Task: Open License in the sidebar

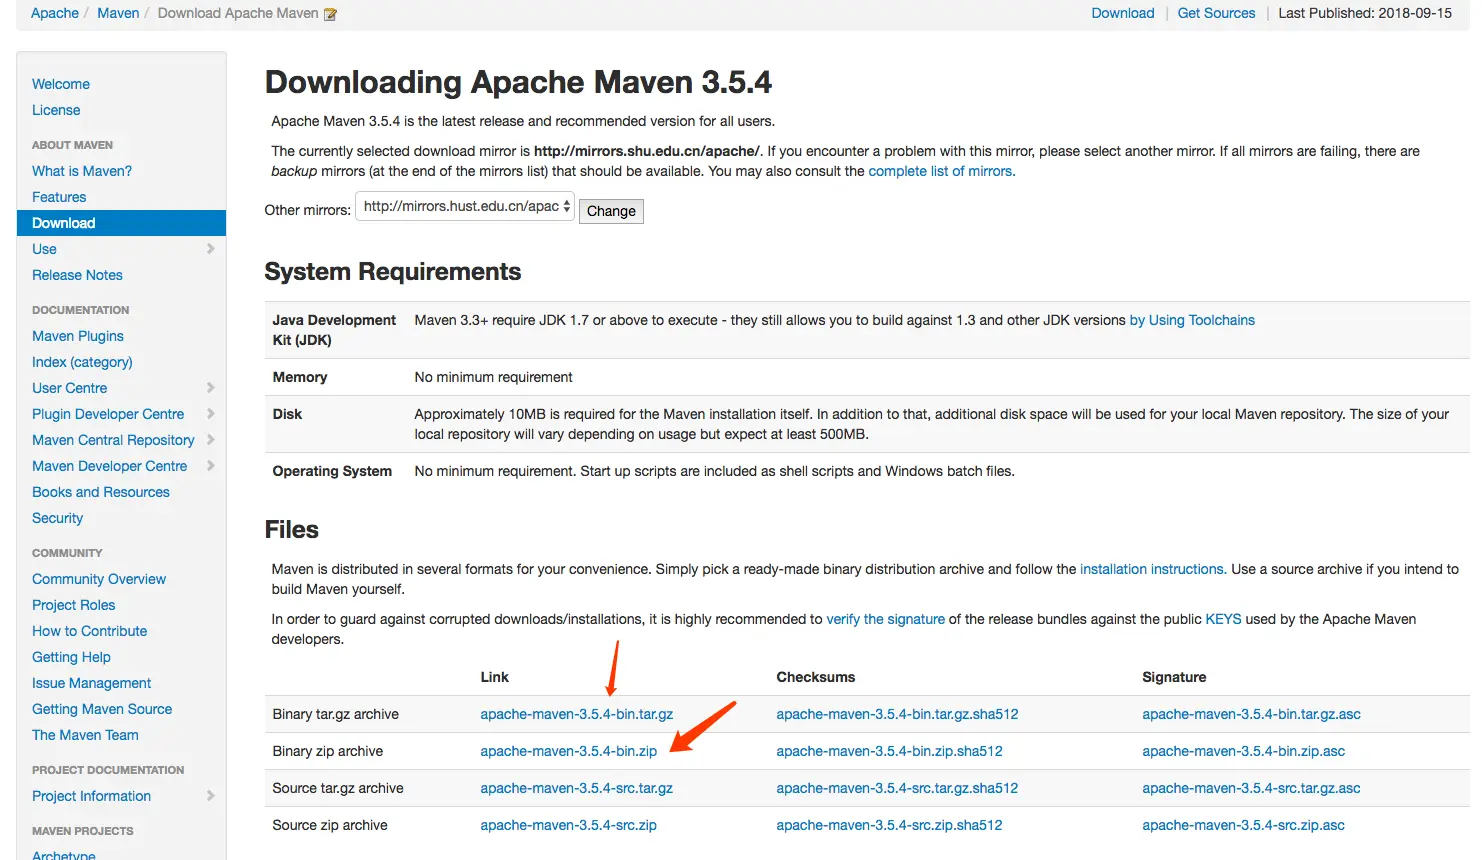Action: coord(56,110)
